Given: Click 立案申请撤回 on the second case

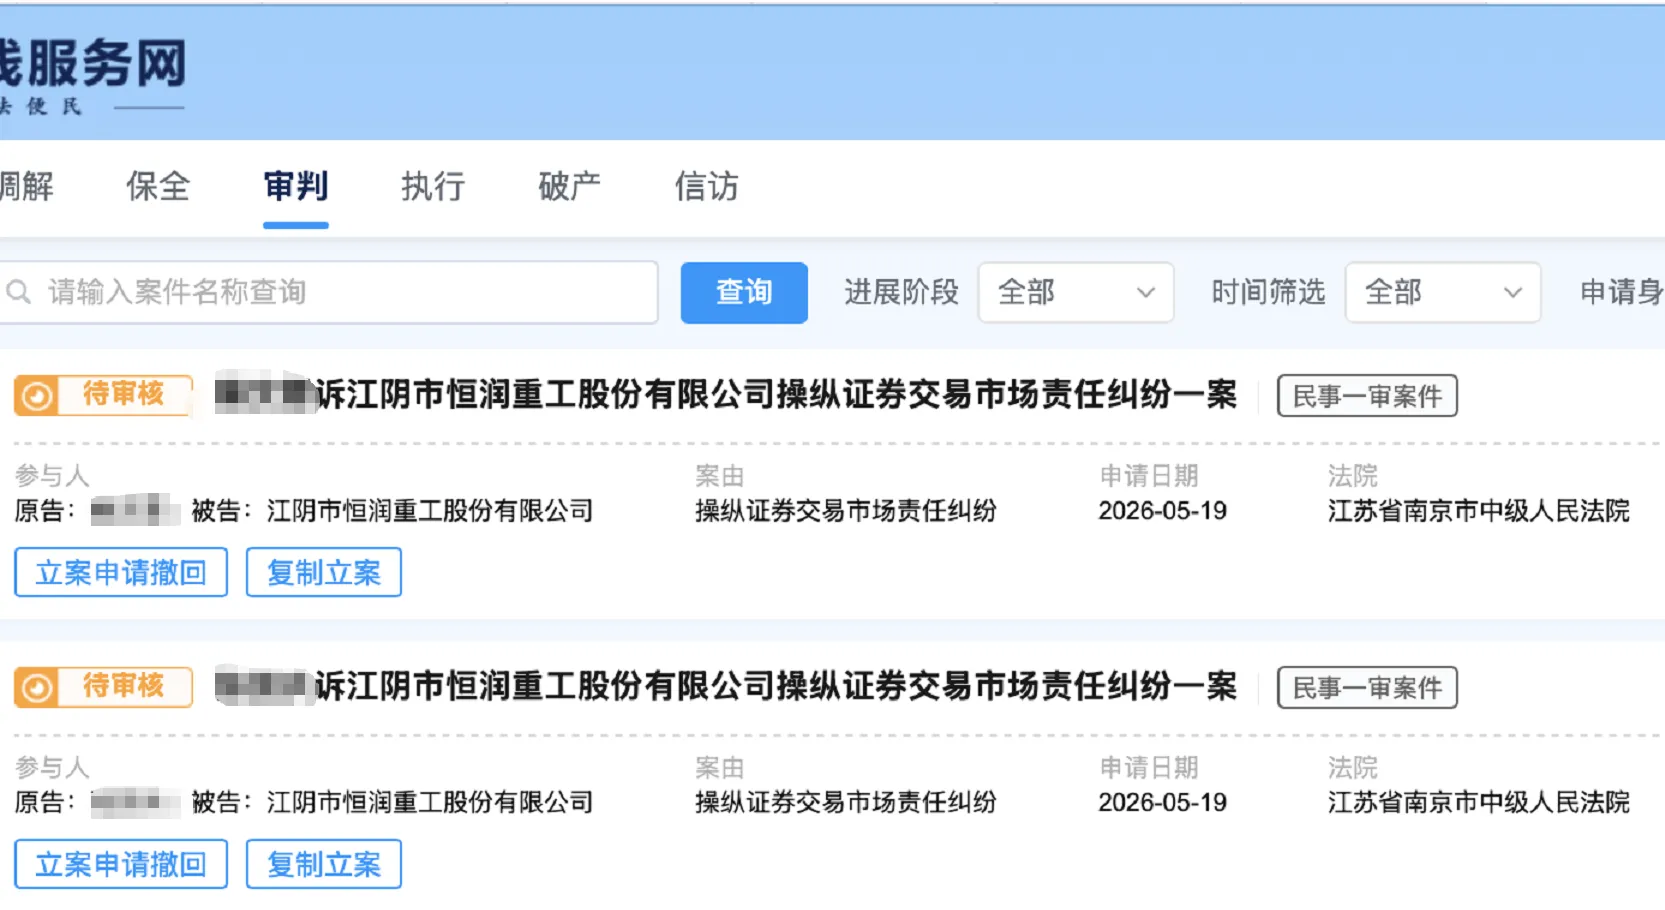Looking at the screenshot, I should (x=121, y=864).
